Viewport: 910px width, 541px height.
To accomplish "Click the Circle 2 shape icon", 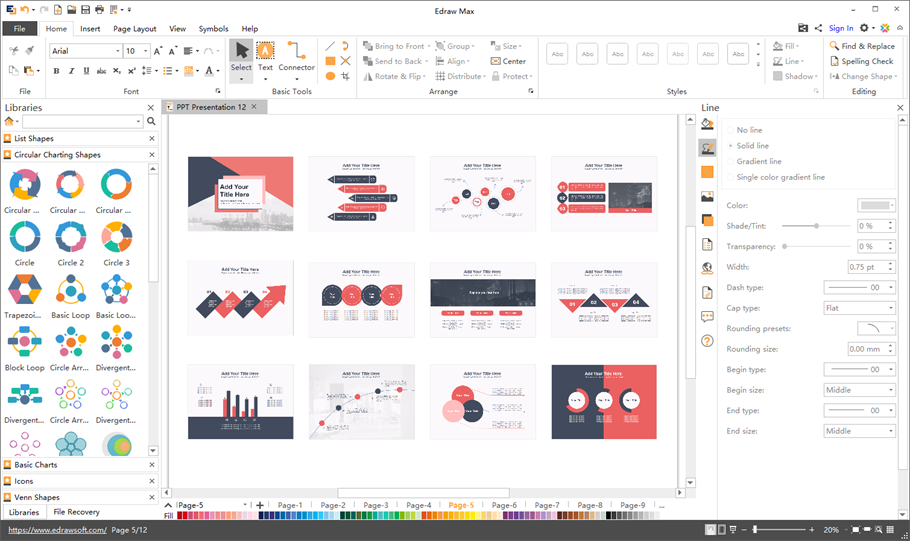I will pyautogui.click(x=70, y=239).
